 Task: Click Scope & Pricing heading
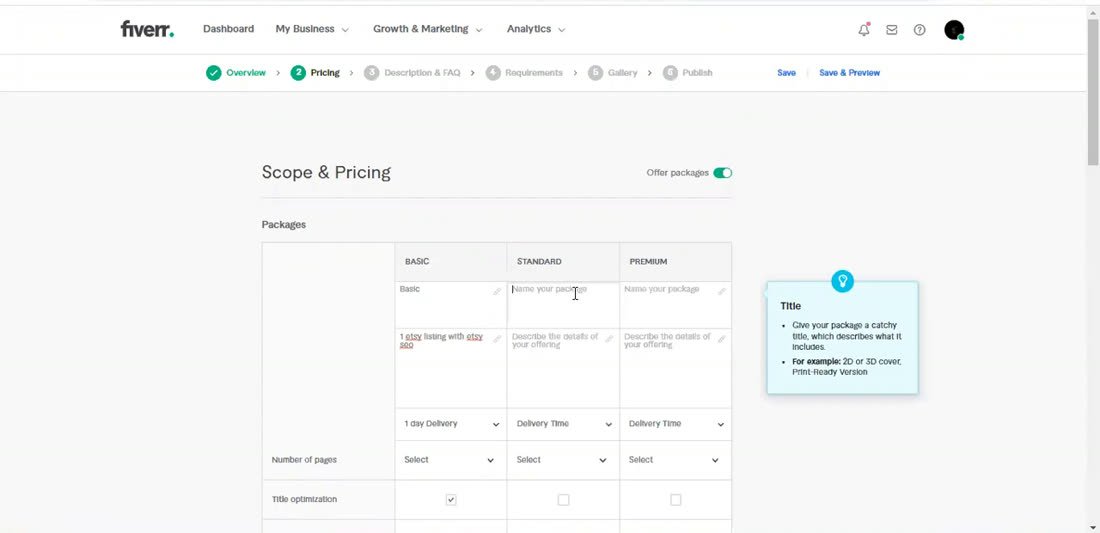[326, 173]
